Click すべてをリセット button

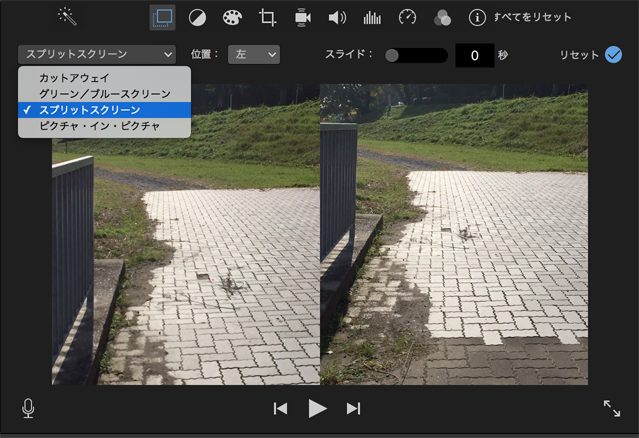pos(532,17)
